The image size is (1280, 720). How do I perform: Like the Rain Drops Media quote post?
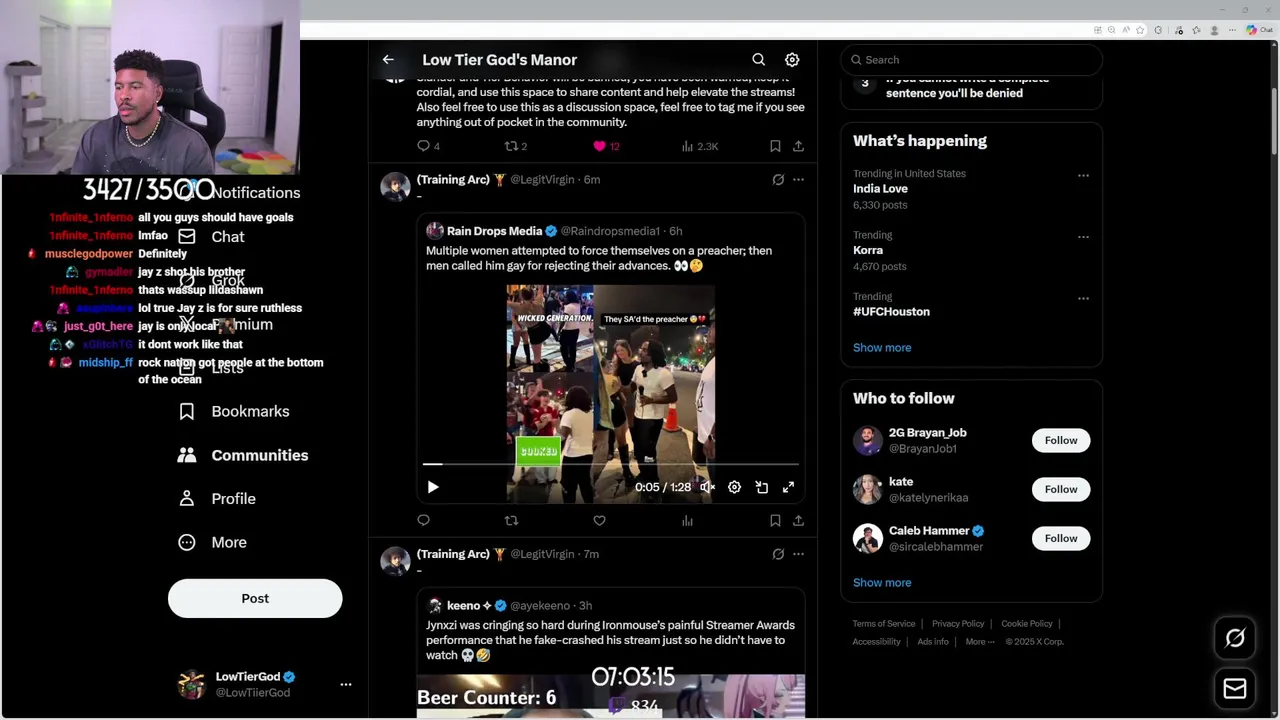(600, 520)
